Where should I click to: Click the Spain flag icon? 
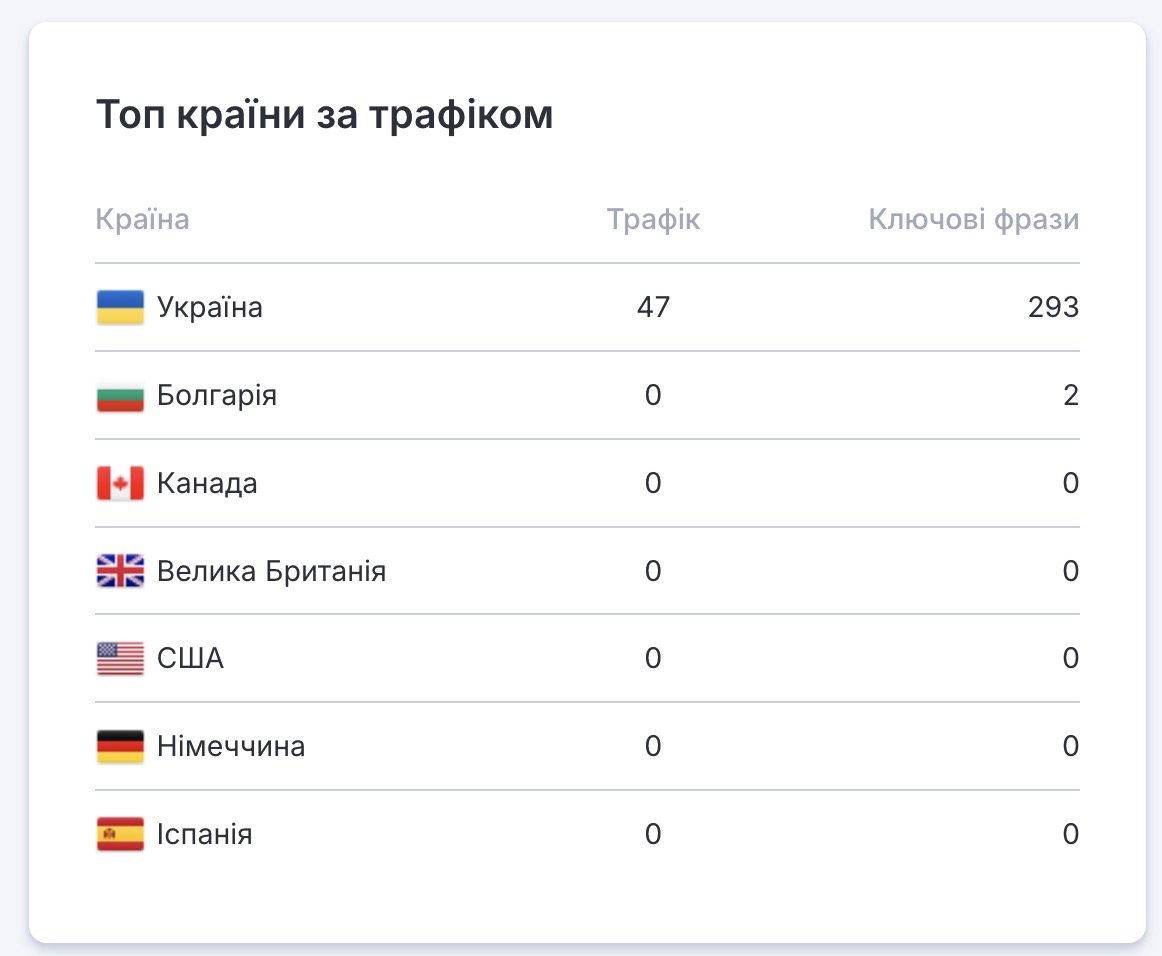point(120,834)
